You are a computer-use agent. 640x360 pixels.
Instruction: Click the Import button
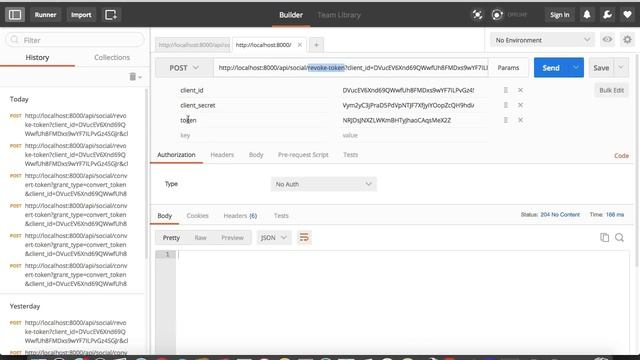[x=81, y=15]
